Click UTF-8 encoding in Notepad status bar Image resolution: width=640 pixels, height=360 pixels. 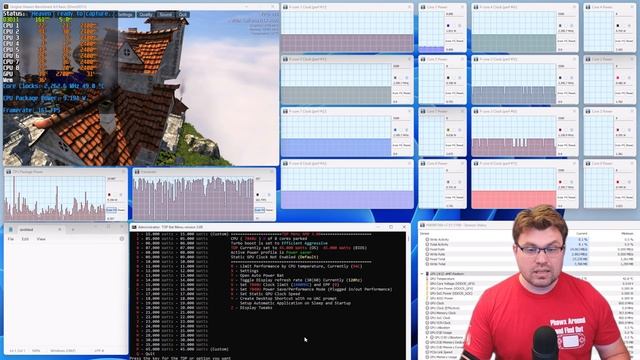click(x=99, y=351)
